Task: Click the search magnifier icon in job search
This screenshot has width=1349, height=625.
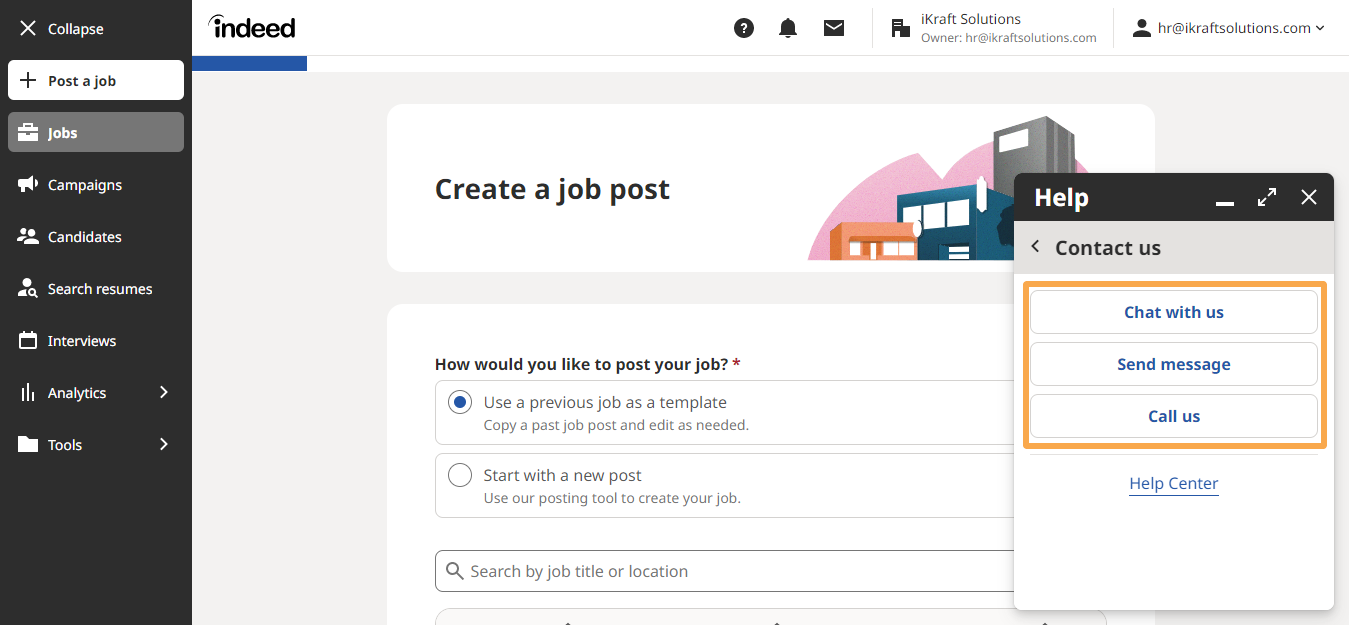Action: tap(454, 571)
